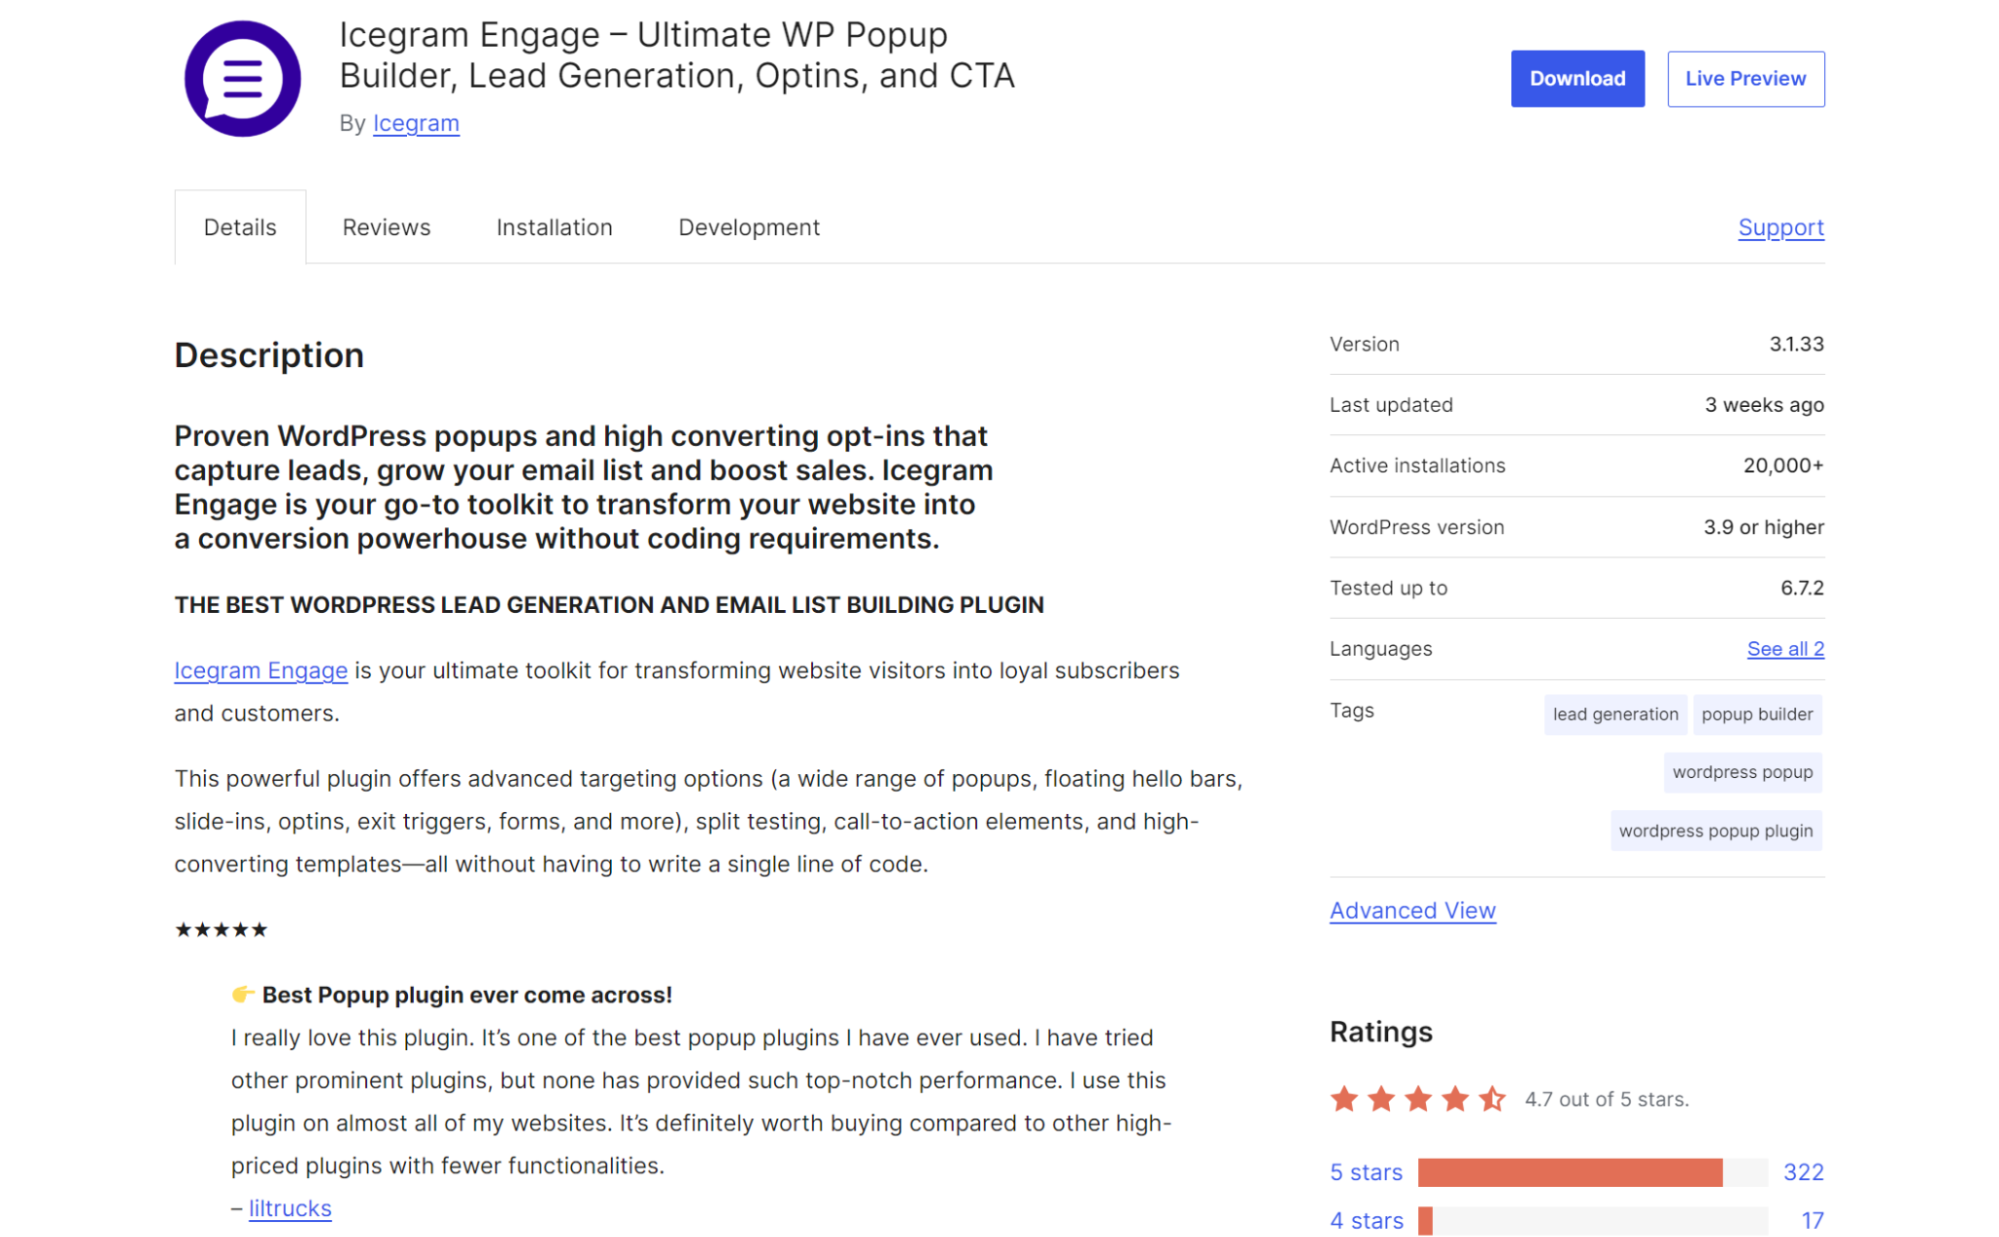Click the black five-star row in description
1999x1237 pixels.
pos(221,930)
